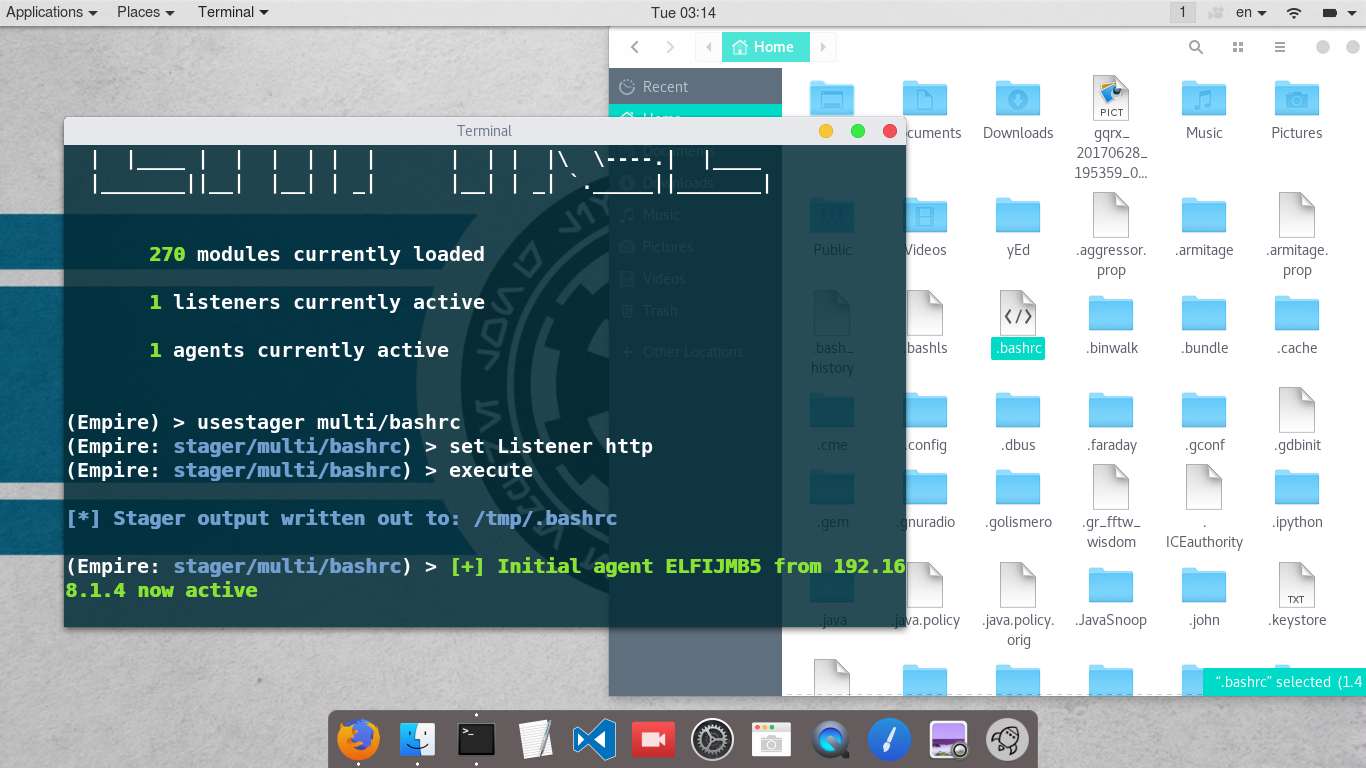Click the workspace indicator showing 1
The image size is (1366, 768).
point(1183,13)
